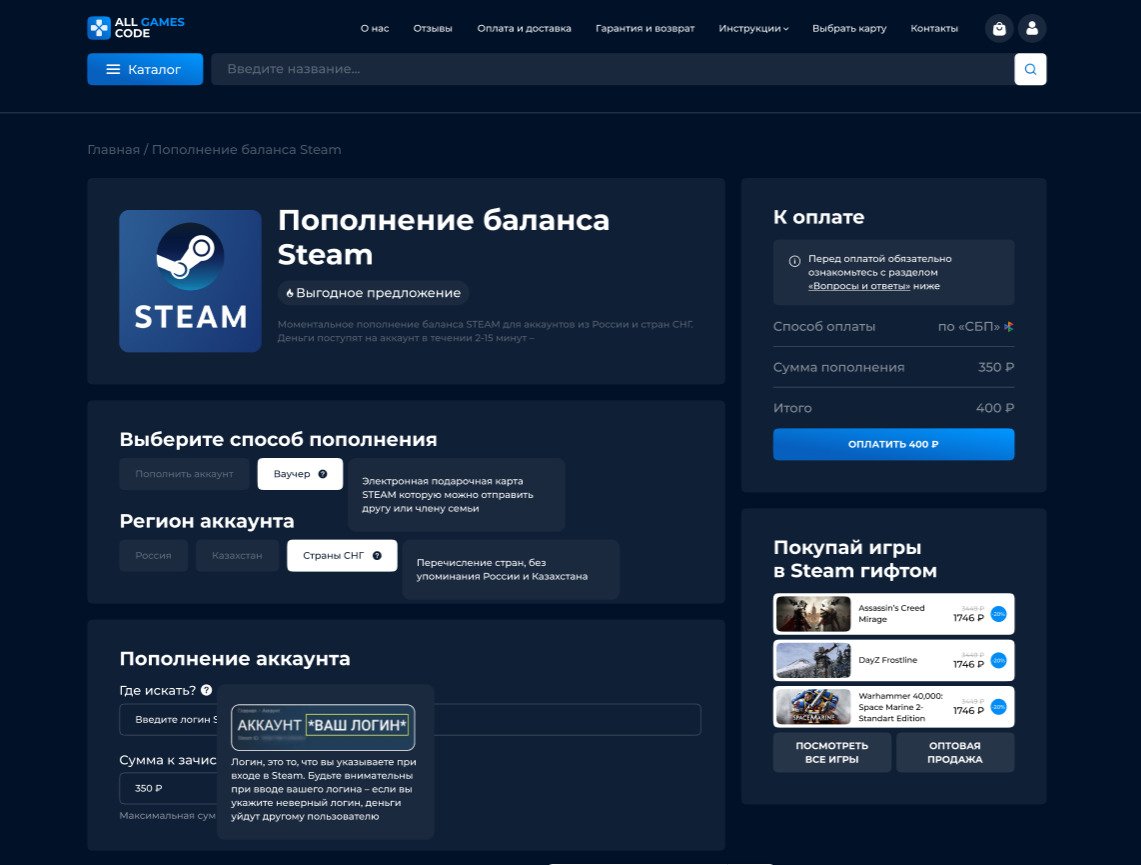The height and width of the screenshot is (865, 1141).
Task: Open Оплата и доставка page
Action: pos(524,28)
